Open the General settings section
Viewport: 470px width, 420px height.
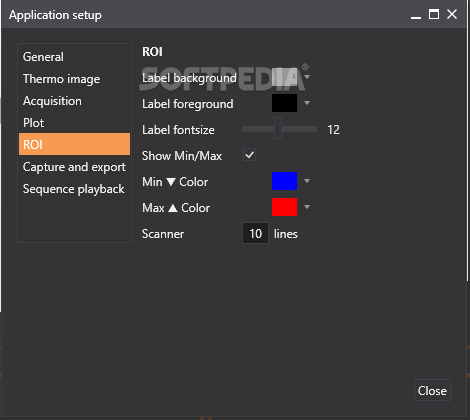tap(74, 57)
